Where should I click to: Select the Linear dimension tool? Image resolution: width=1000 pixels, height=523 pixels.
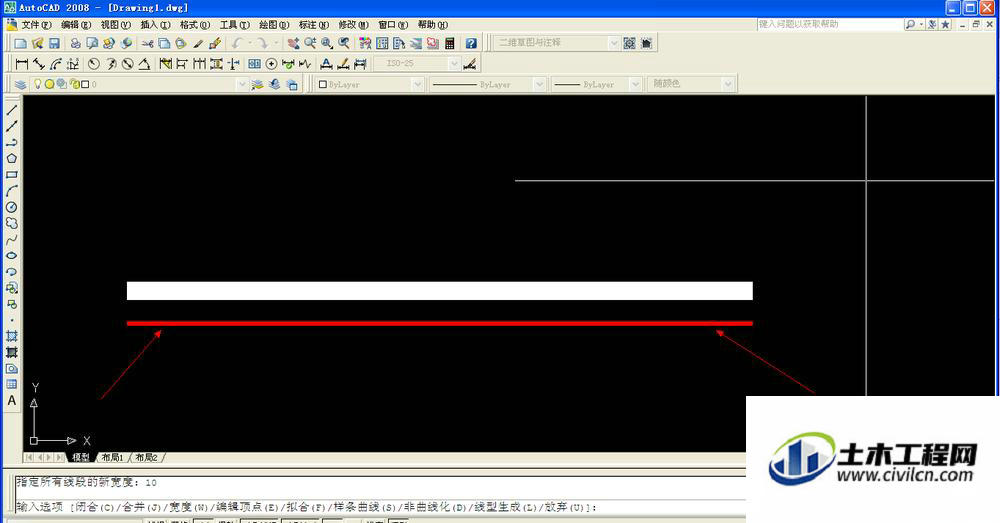[22, 64]
